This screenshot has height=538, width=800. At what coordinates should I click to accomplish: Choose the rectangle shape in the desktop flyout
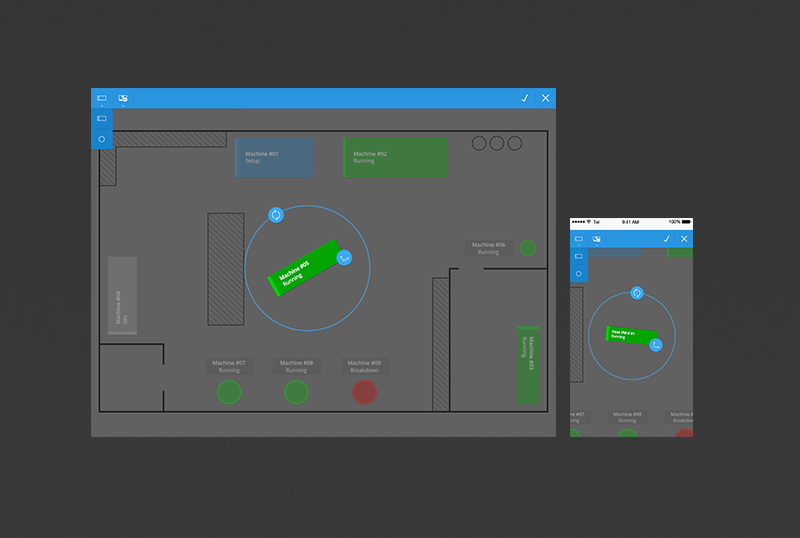(102, 118)
